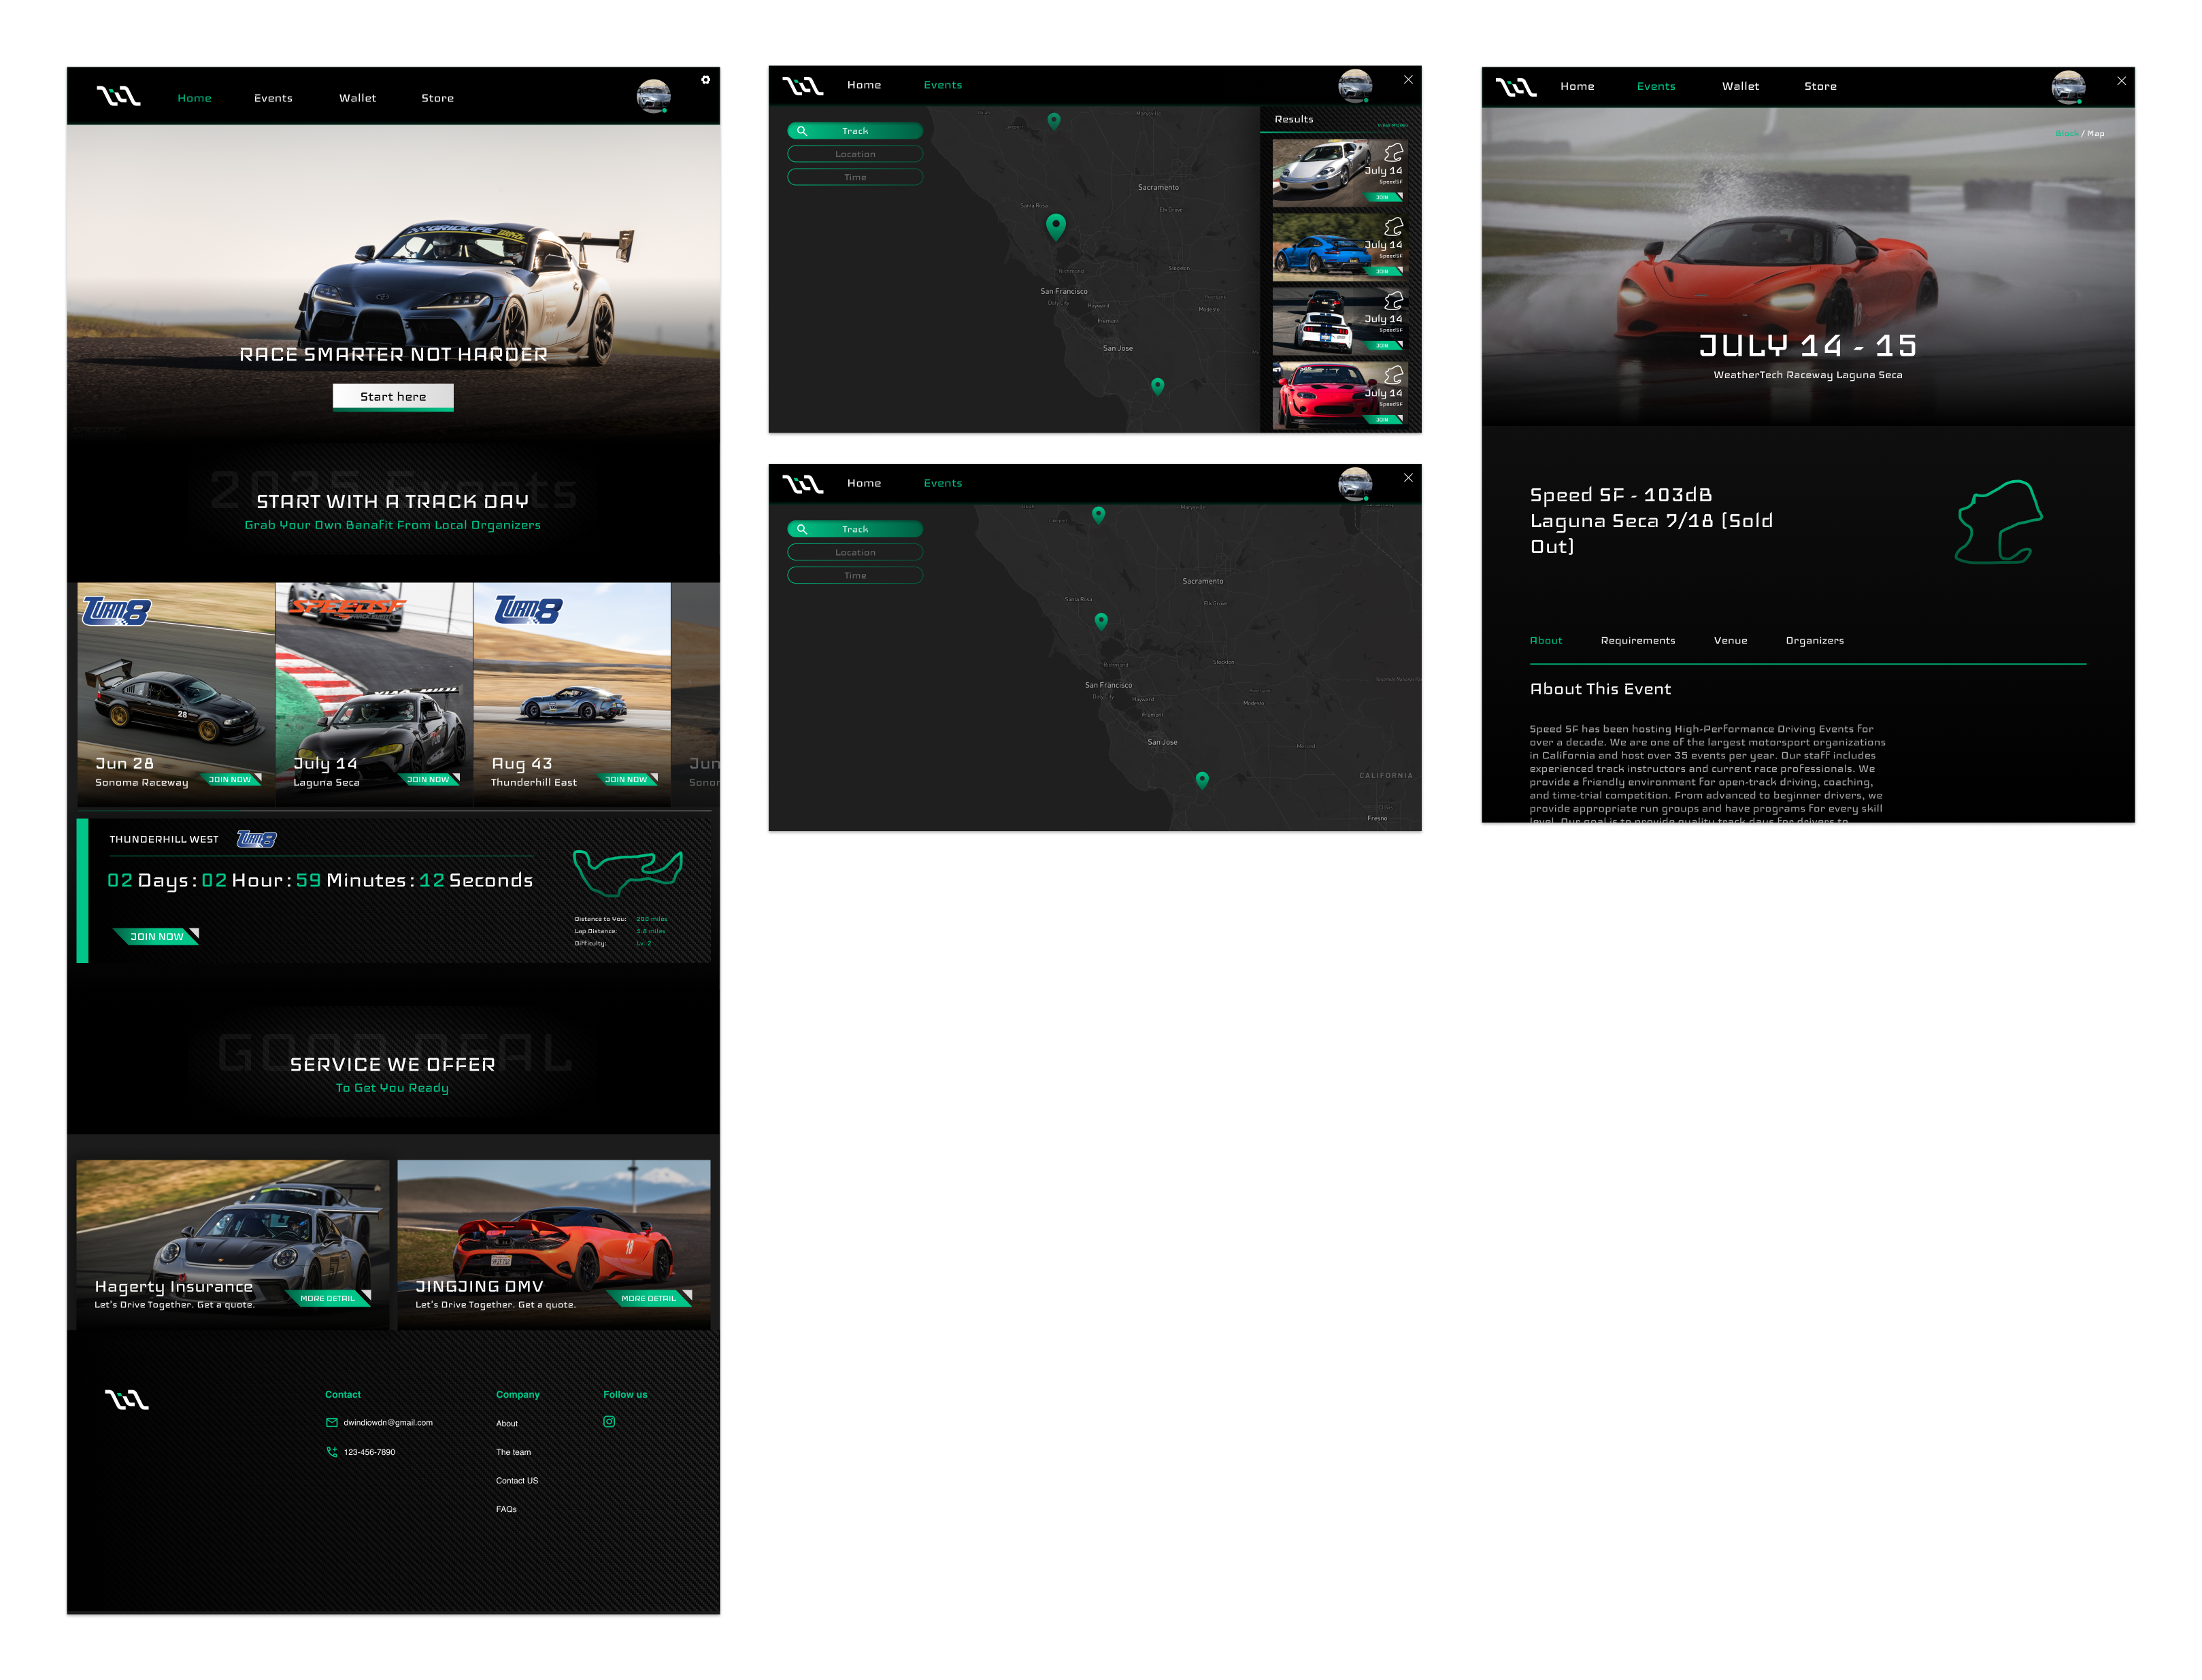
Task: Open the settings gear on the homepage
Action: coord(705,80)
